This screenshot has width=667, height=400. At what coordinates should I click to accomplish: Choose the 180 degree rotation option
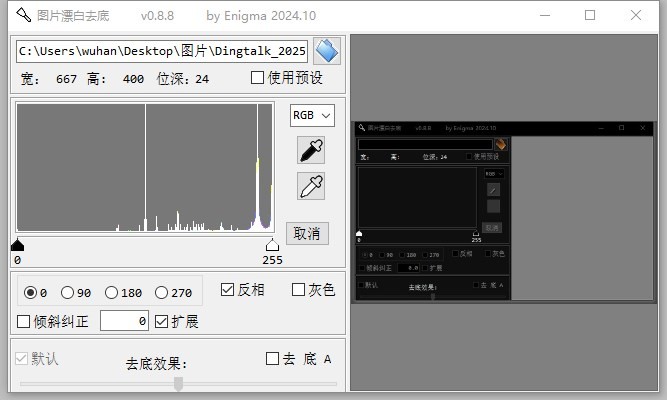coord(112,293)
